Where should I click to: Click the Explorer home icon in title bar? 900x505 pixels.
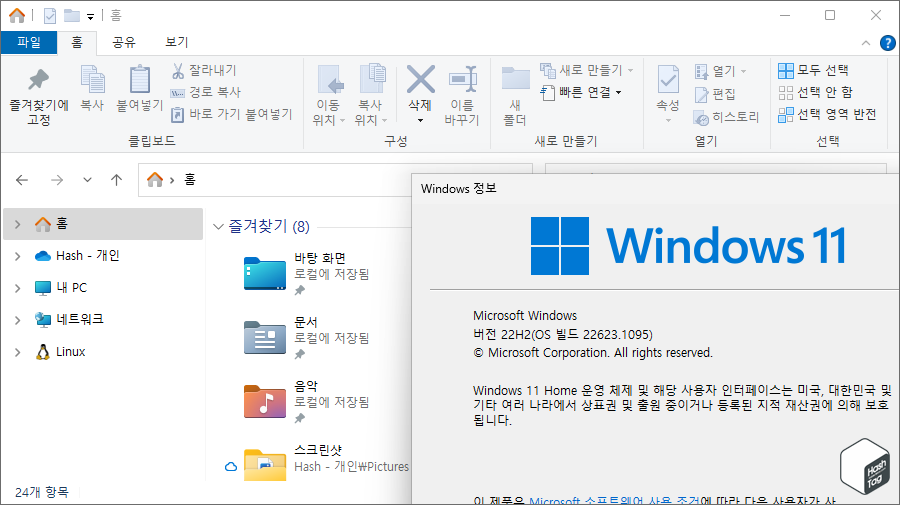click(x=17, y=15)
